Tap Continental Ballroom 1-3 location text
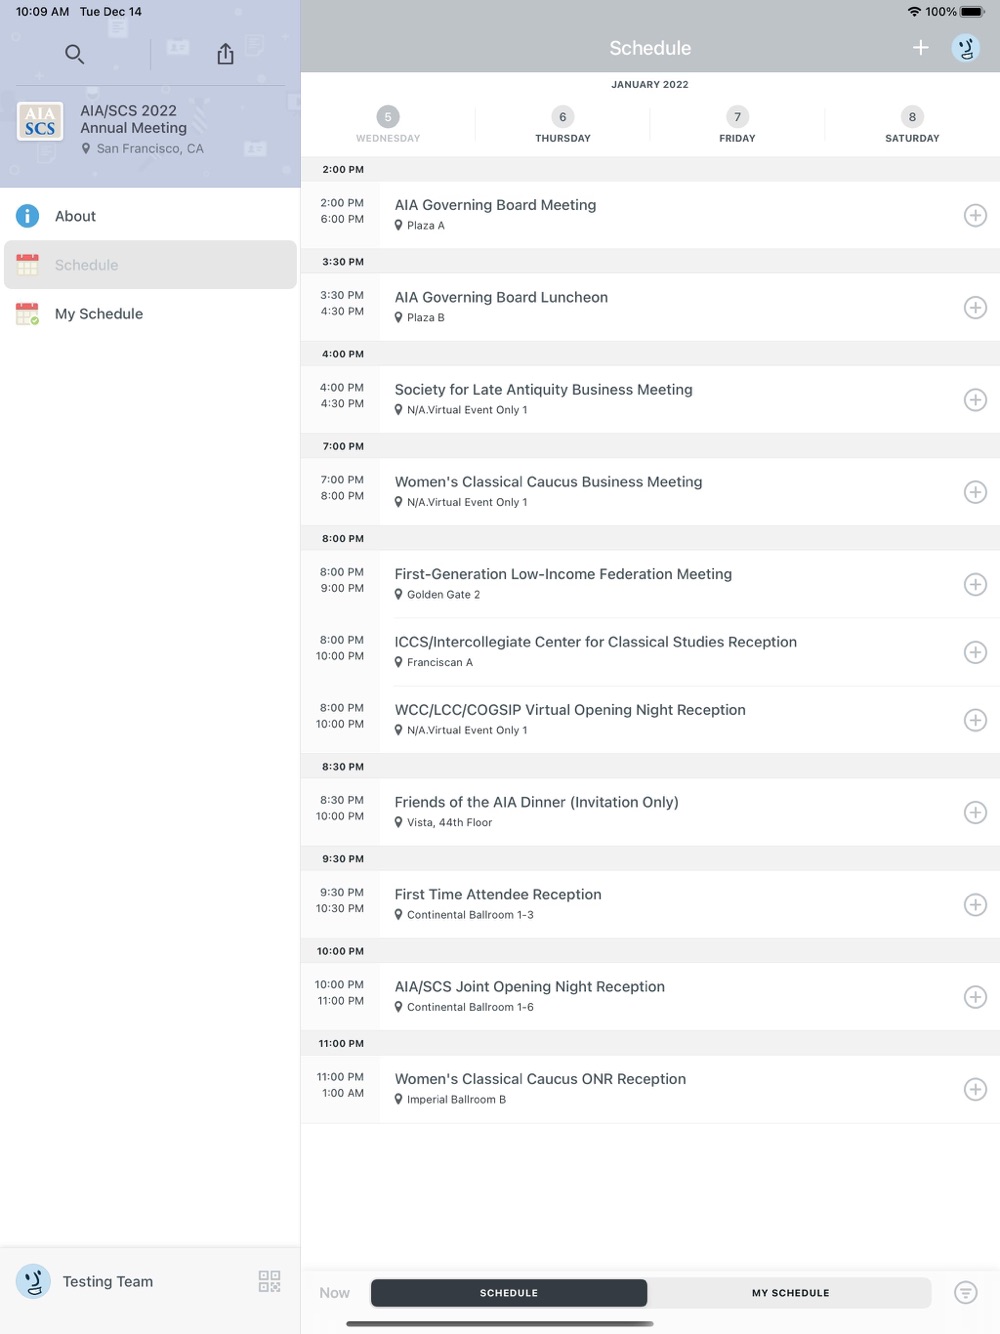1000x1334 pixels. click(470, 915)
